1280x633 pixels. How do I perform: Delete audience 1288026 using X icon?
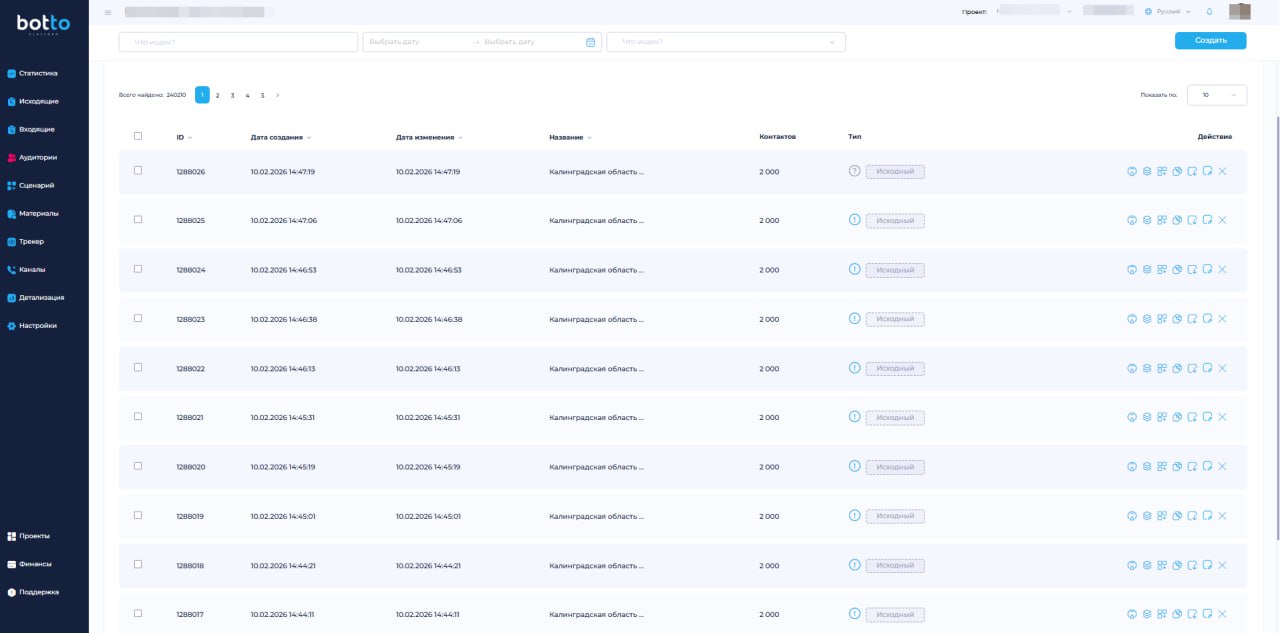[x=1222, y=172]
